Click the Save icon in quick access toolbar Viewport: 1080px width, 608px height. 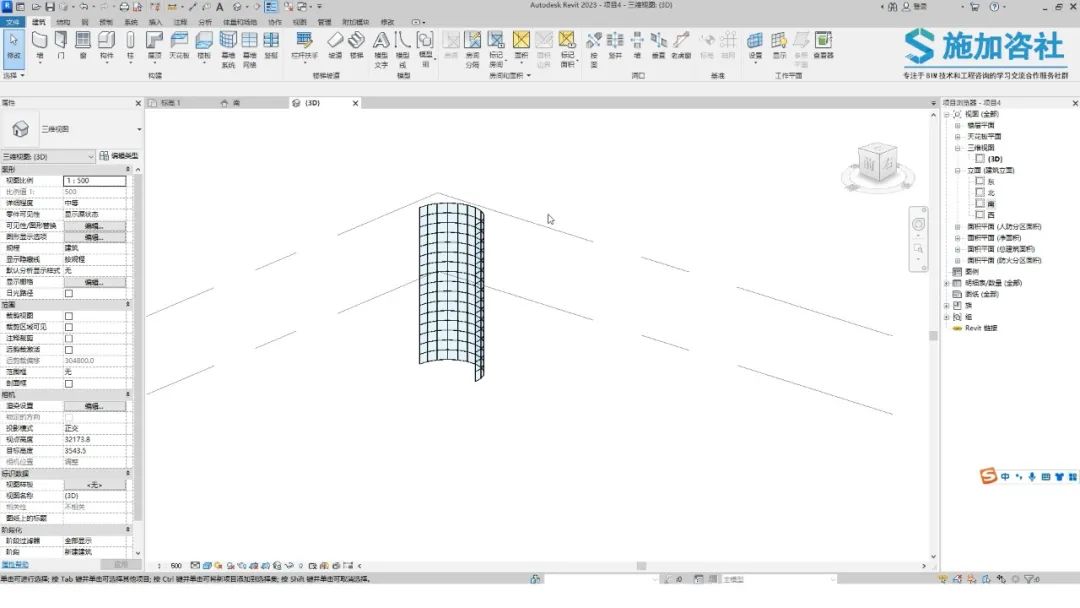click(x=50, y=6)
